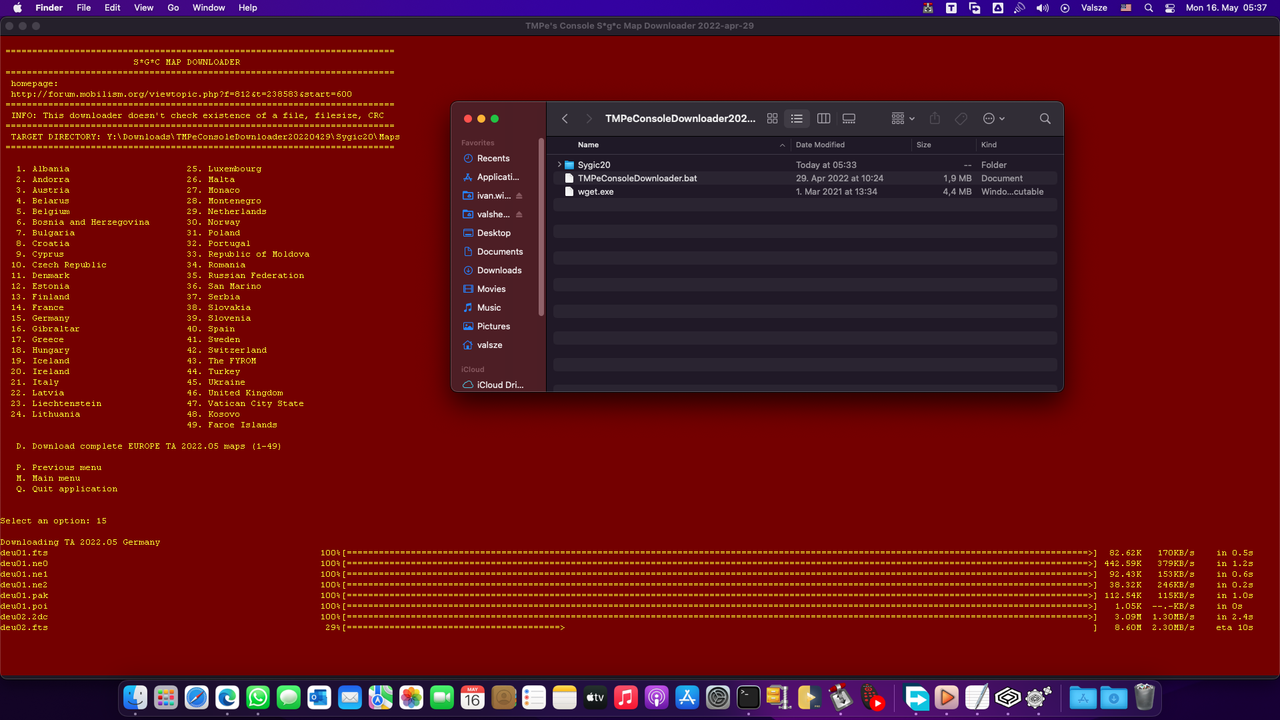The width and height of the screenshot is (1280, 720).
Task: Open System Preferences from the Dock
Action: point(717,697)
